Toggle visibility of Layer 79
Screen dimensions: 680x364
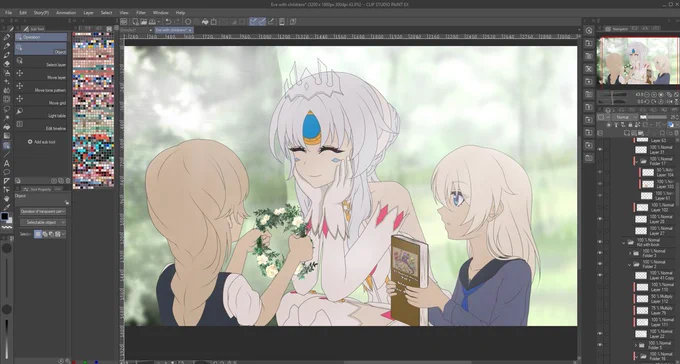tap(600, 310)
